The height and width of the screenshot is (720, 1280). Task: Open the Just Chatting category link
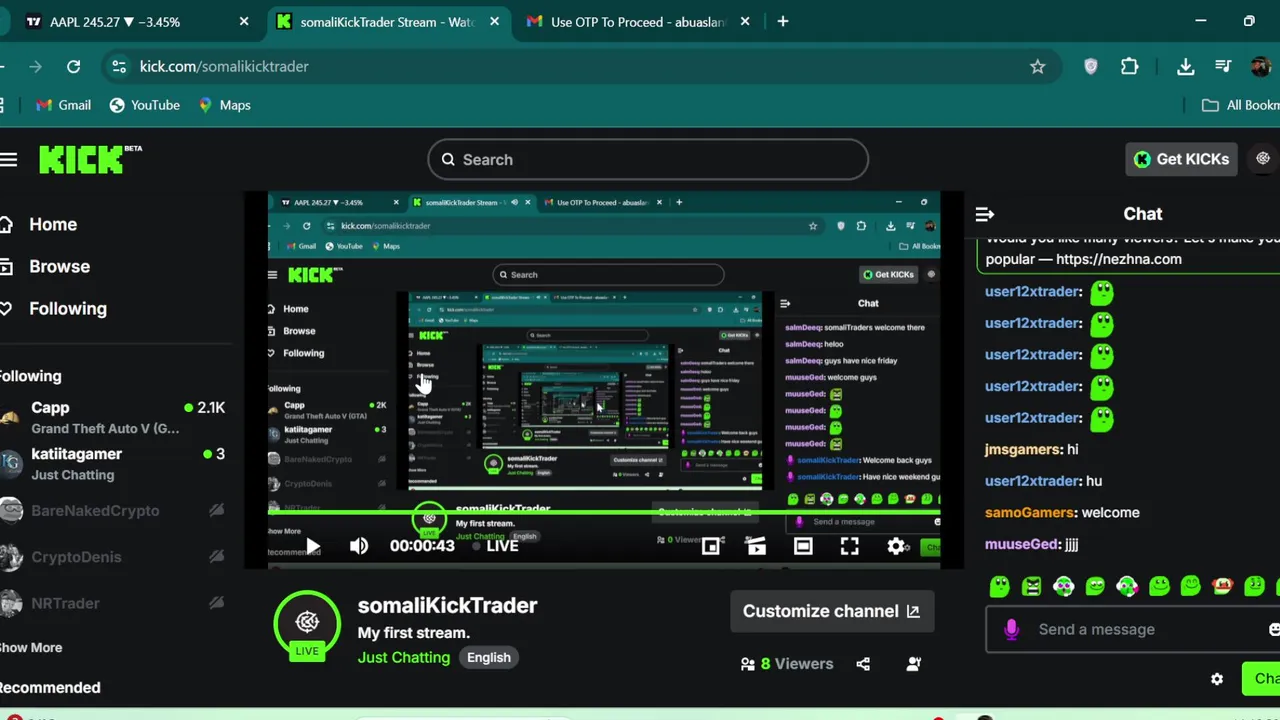(x=404, y=657)
